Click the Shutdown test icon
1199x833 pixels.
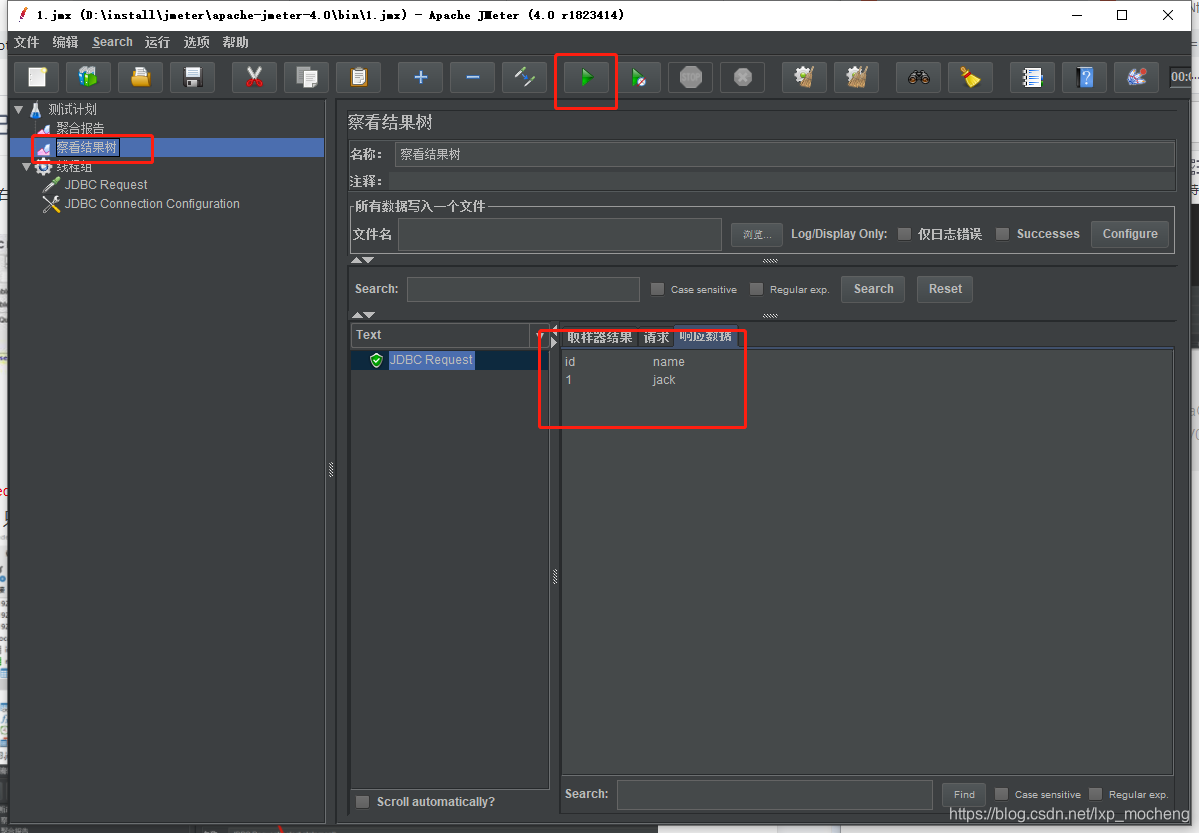[x=742, y=77]
